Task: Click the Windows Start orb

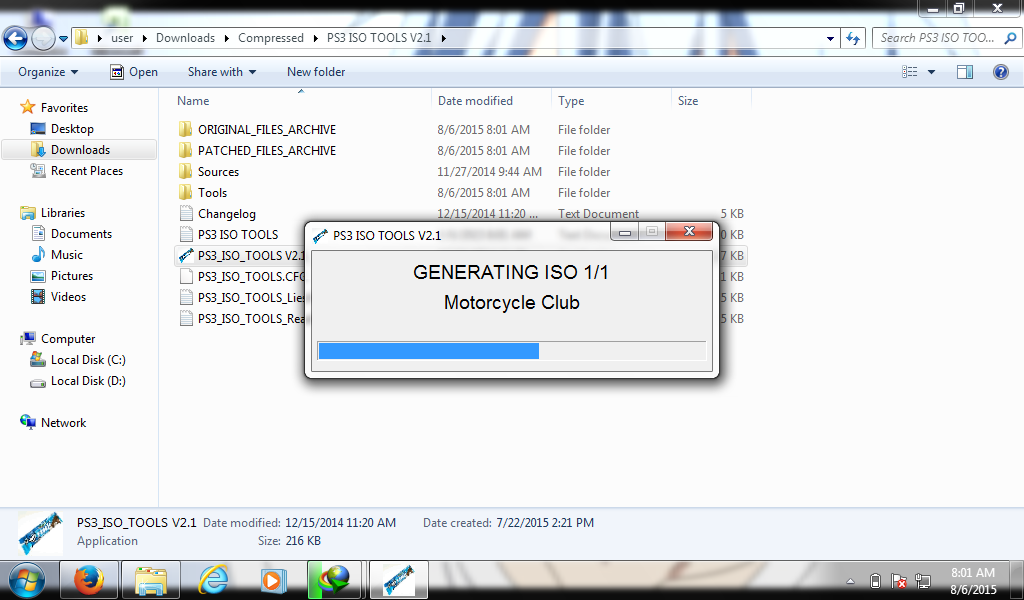Action: [x=27, y=580]
